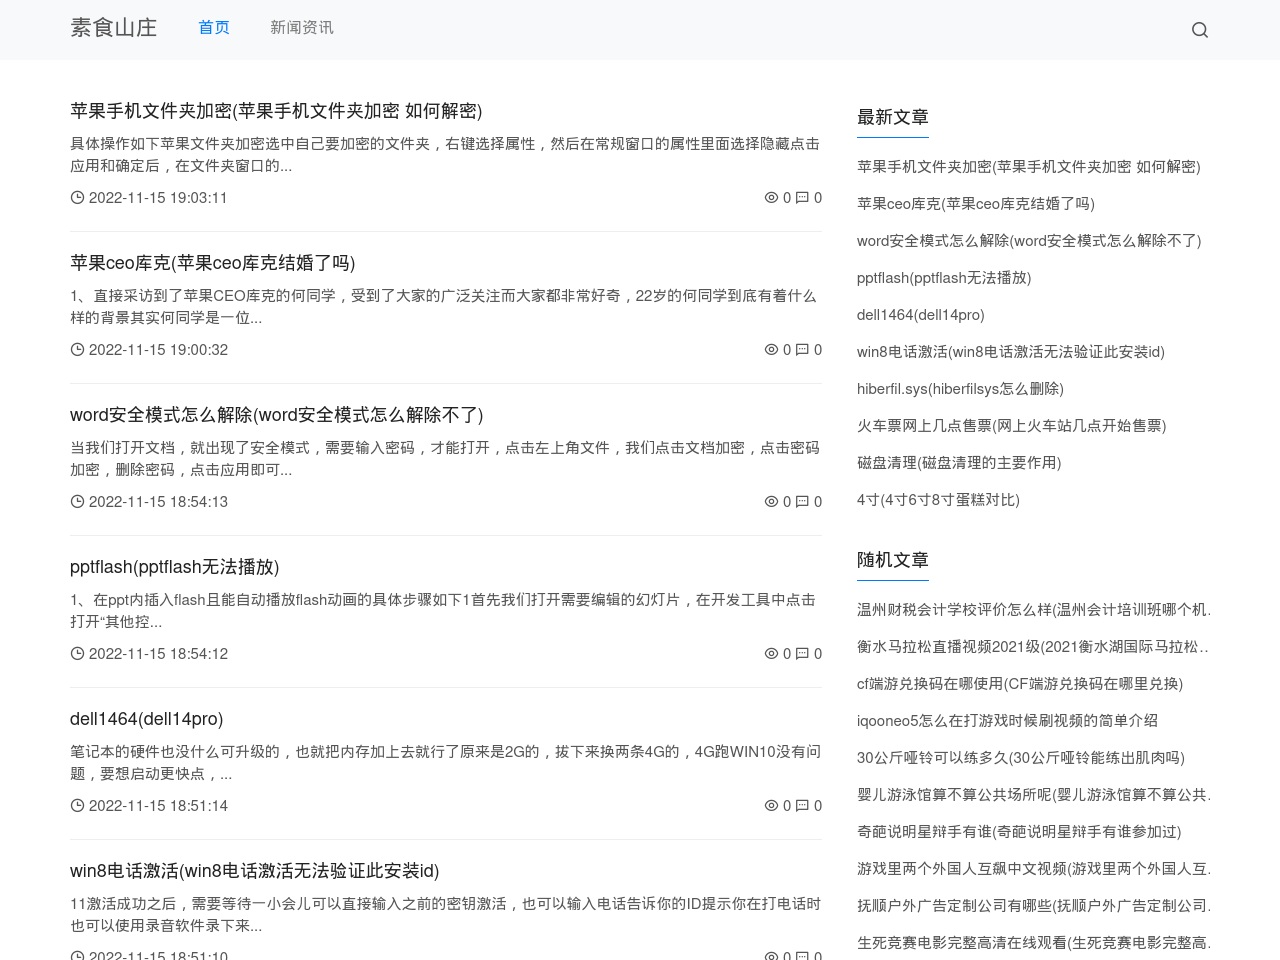The height and width of the screenshot is (960, 1280).
Task: Click summary text starting 当我们打开文档
Action: click(445, 459)
